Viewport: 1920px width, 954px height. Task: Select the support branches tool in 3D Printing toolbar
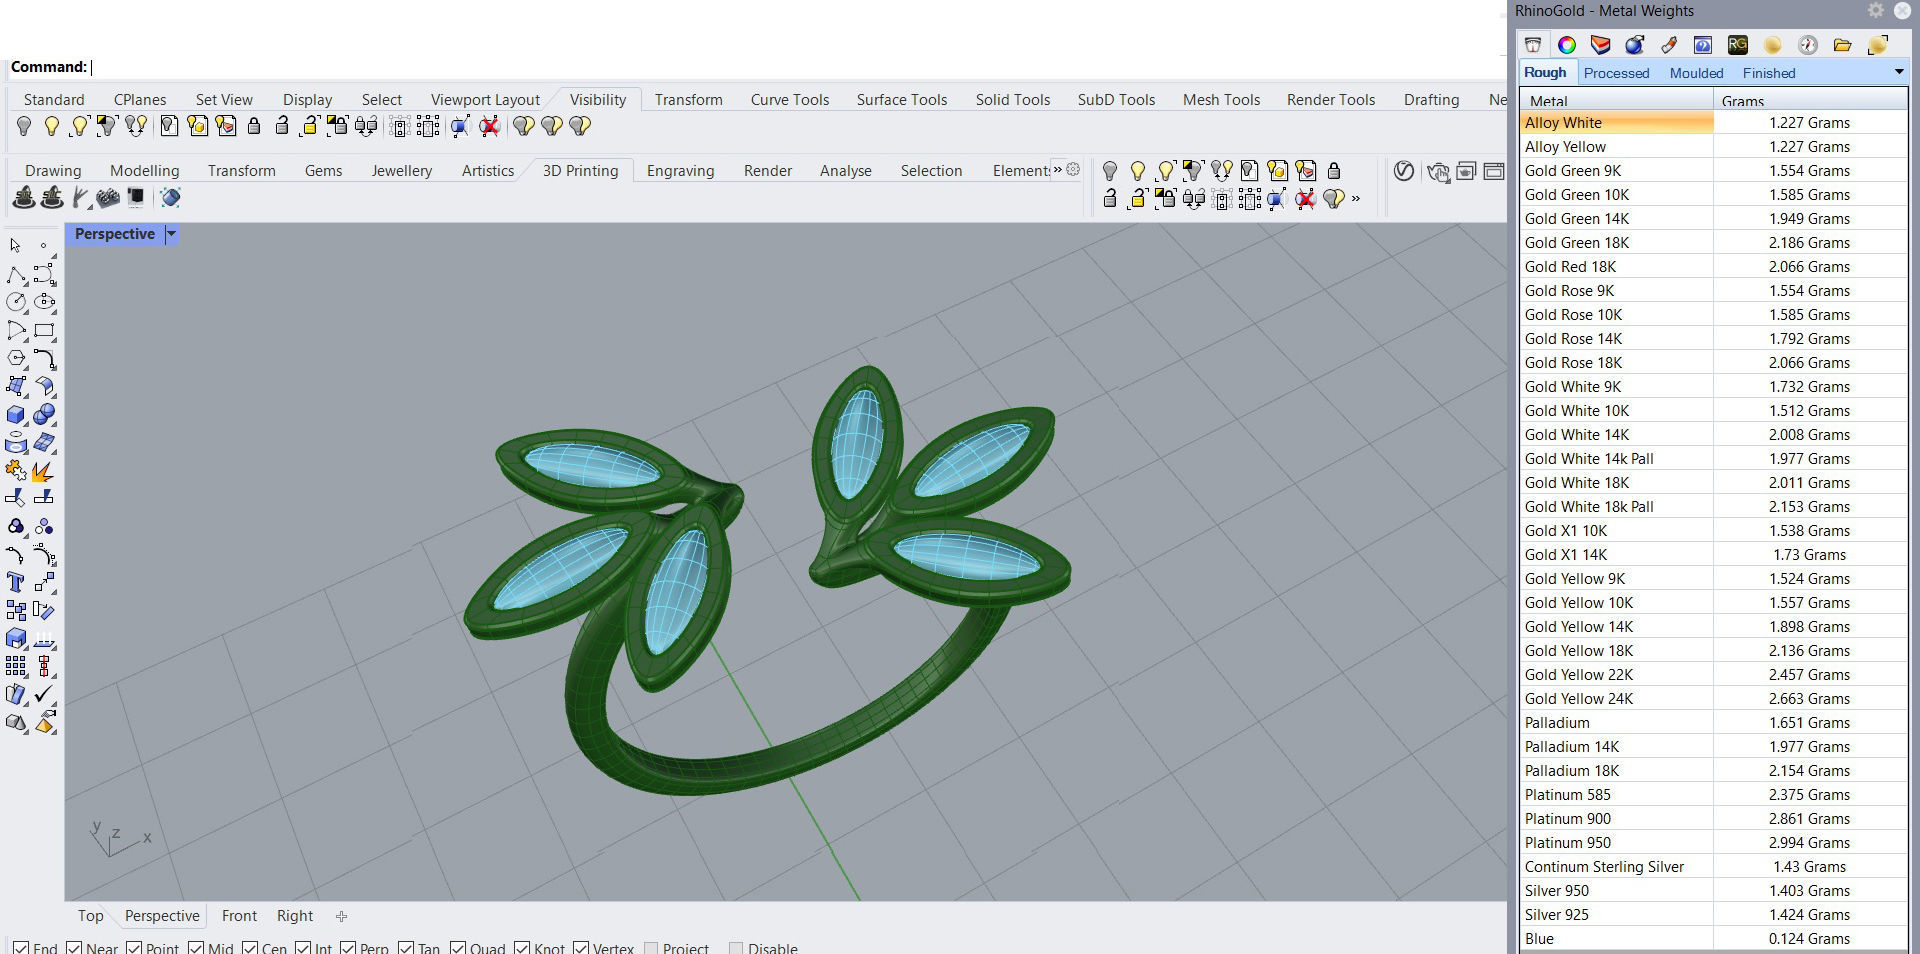[81, 197]
